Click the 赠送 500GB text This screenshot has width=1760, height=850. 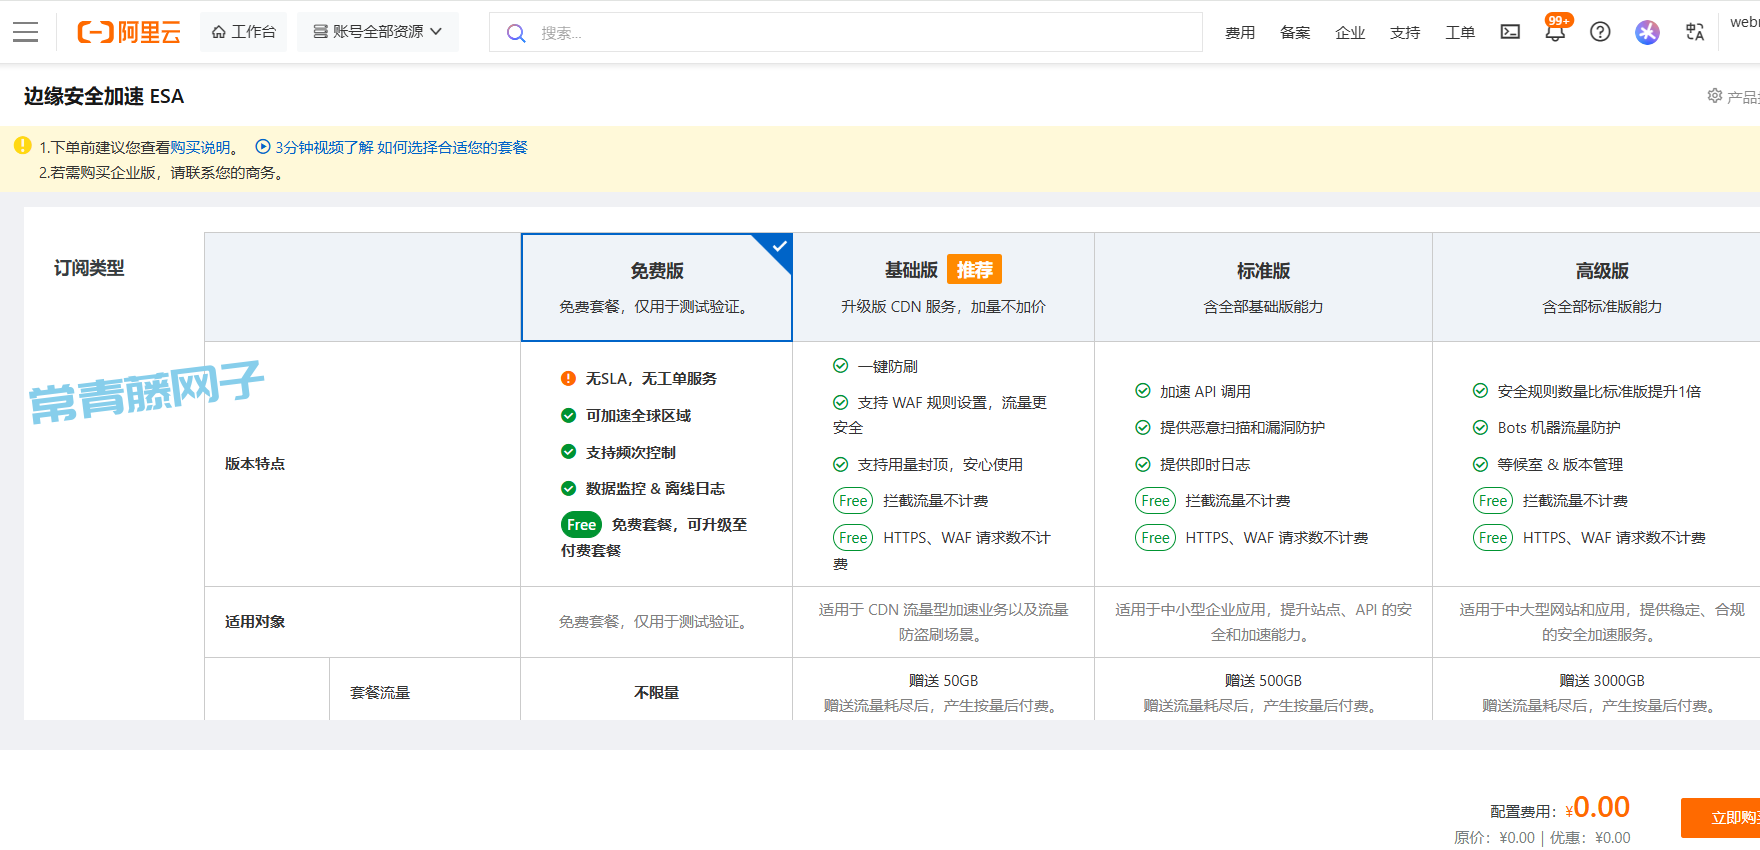click(1263, 680)
